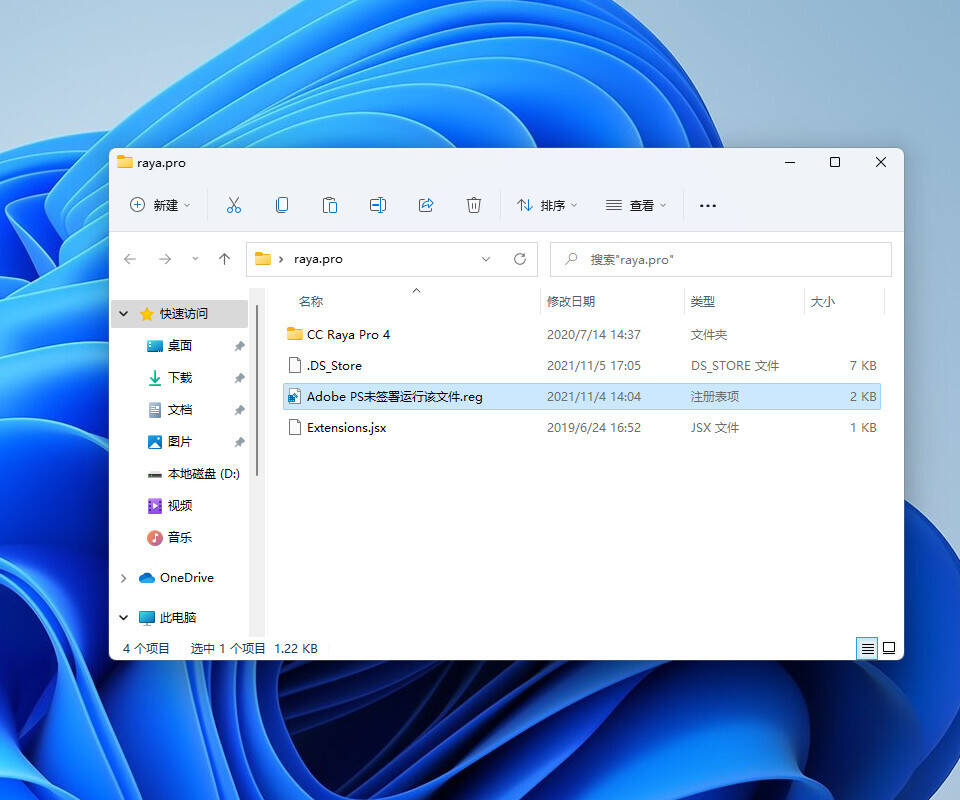This screenshot has width=960, height=800.
Task: Click the Delete trash can icon
Action: [x=474, y=205]
